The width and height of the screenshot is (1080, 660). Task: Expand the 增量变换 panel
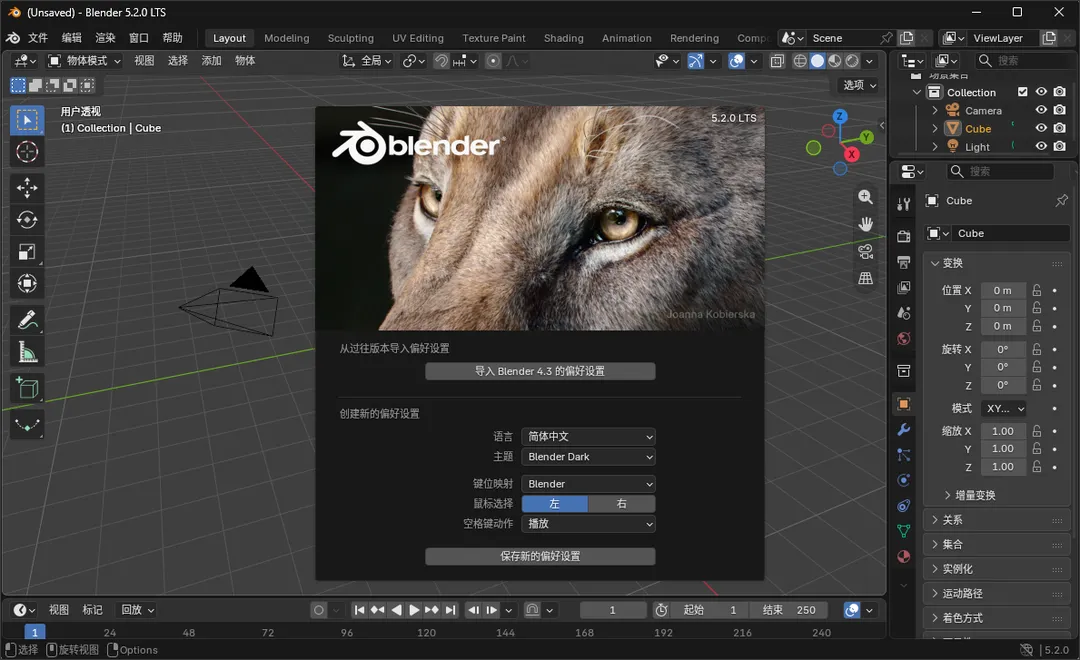969,495
